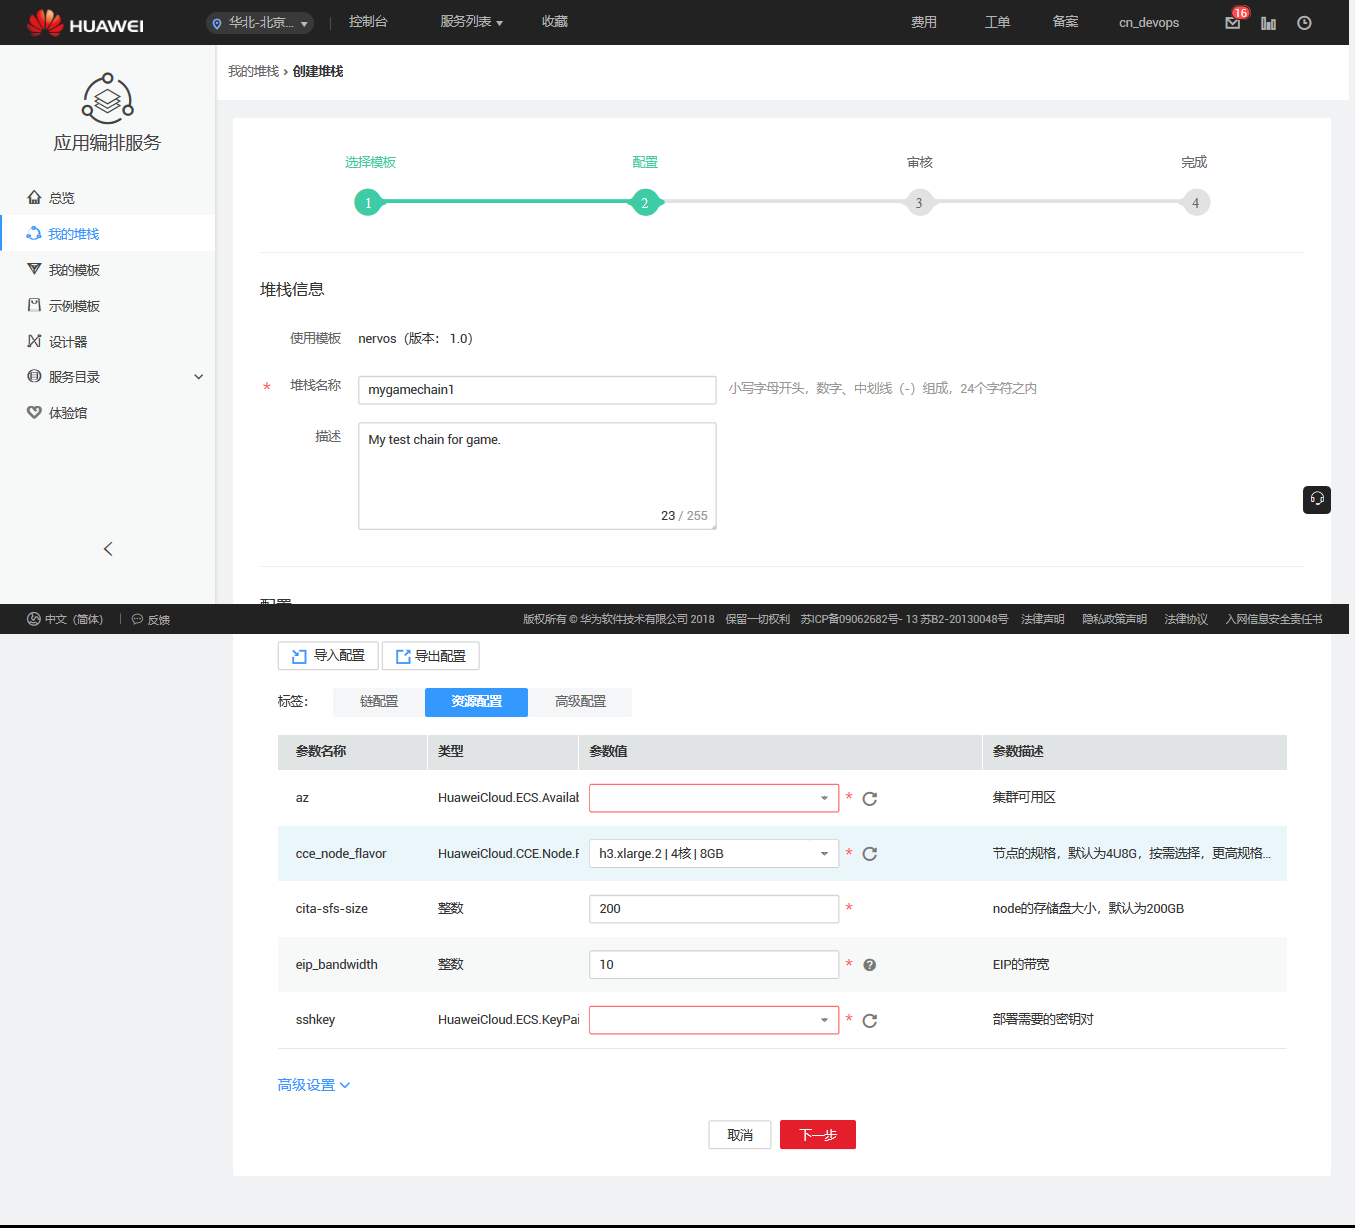The height and width of the screenshot is (1228, 1355).
Task: Click the 设计器 sidebar icon
Action: click(34, 341)
